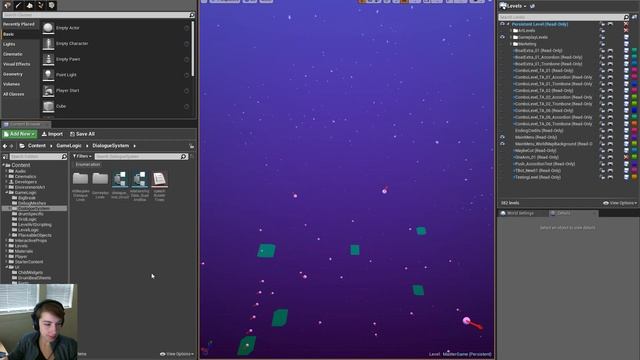The height and width of the screenshot is (360, 640).
Task: Click the Import button
Action: click(x=53, y=134)
